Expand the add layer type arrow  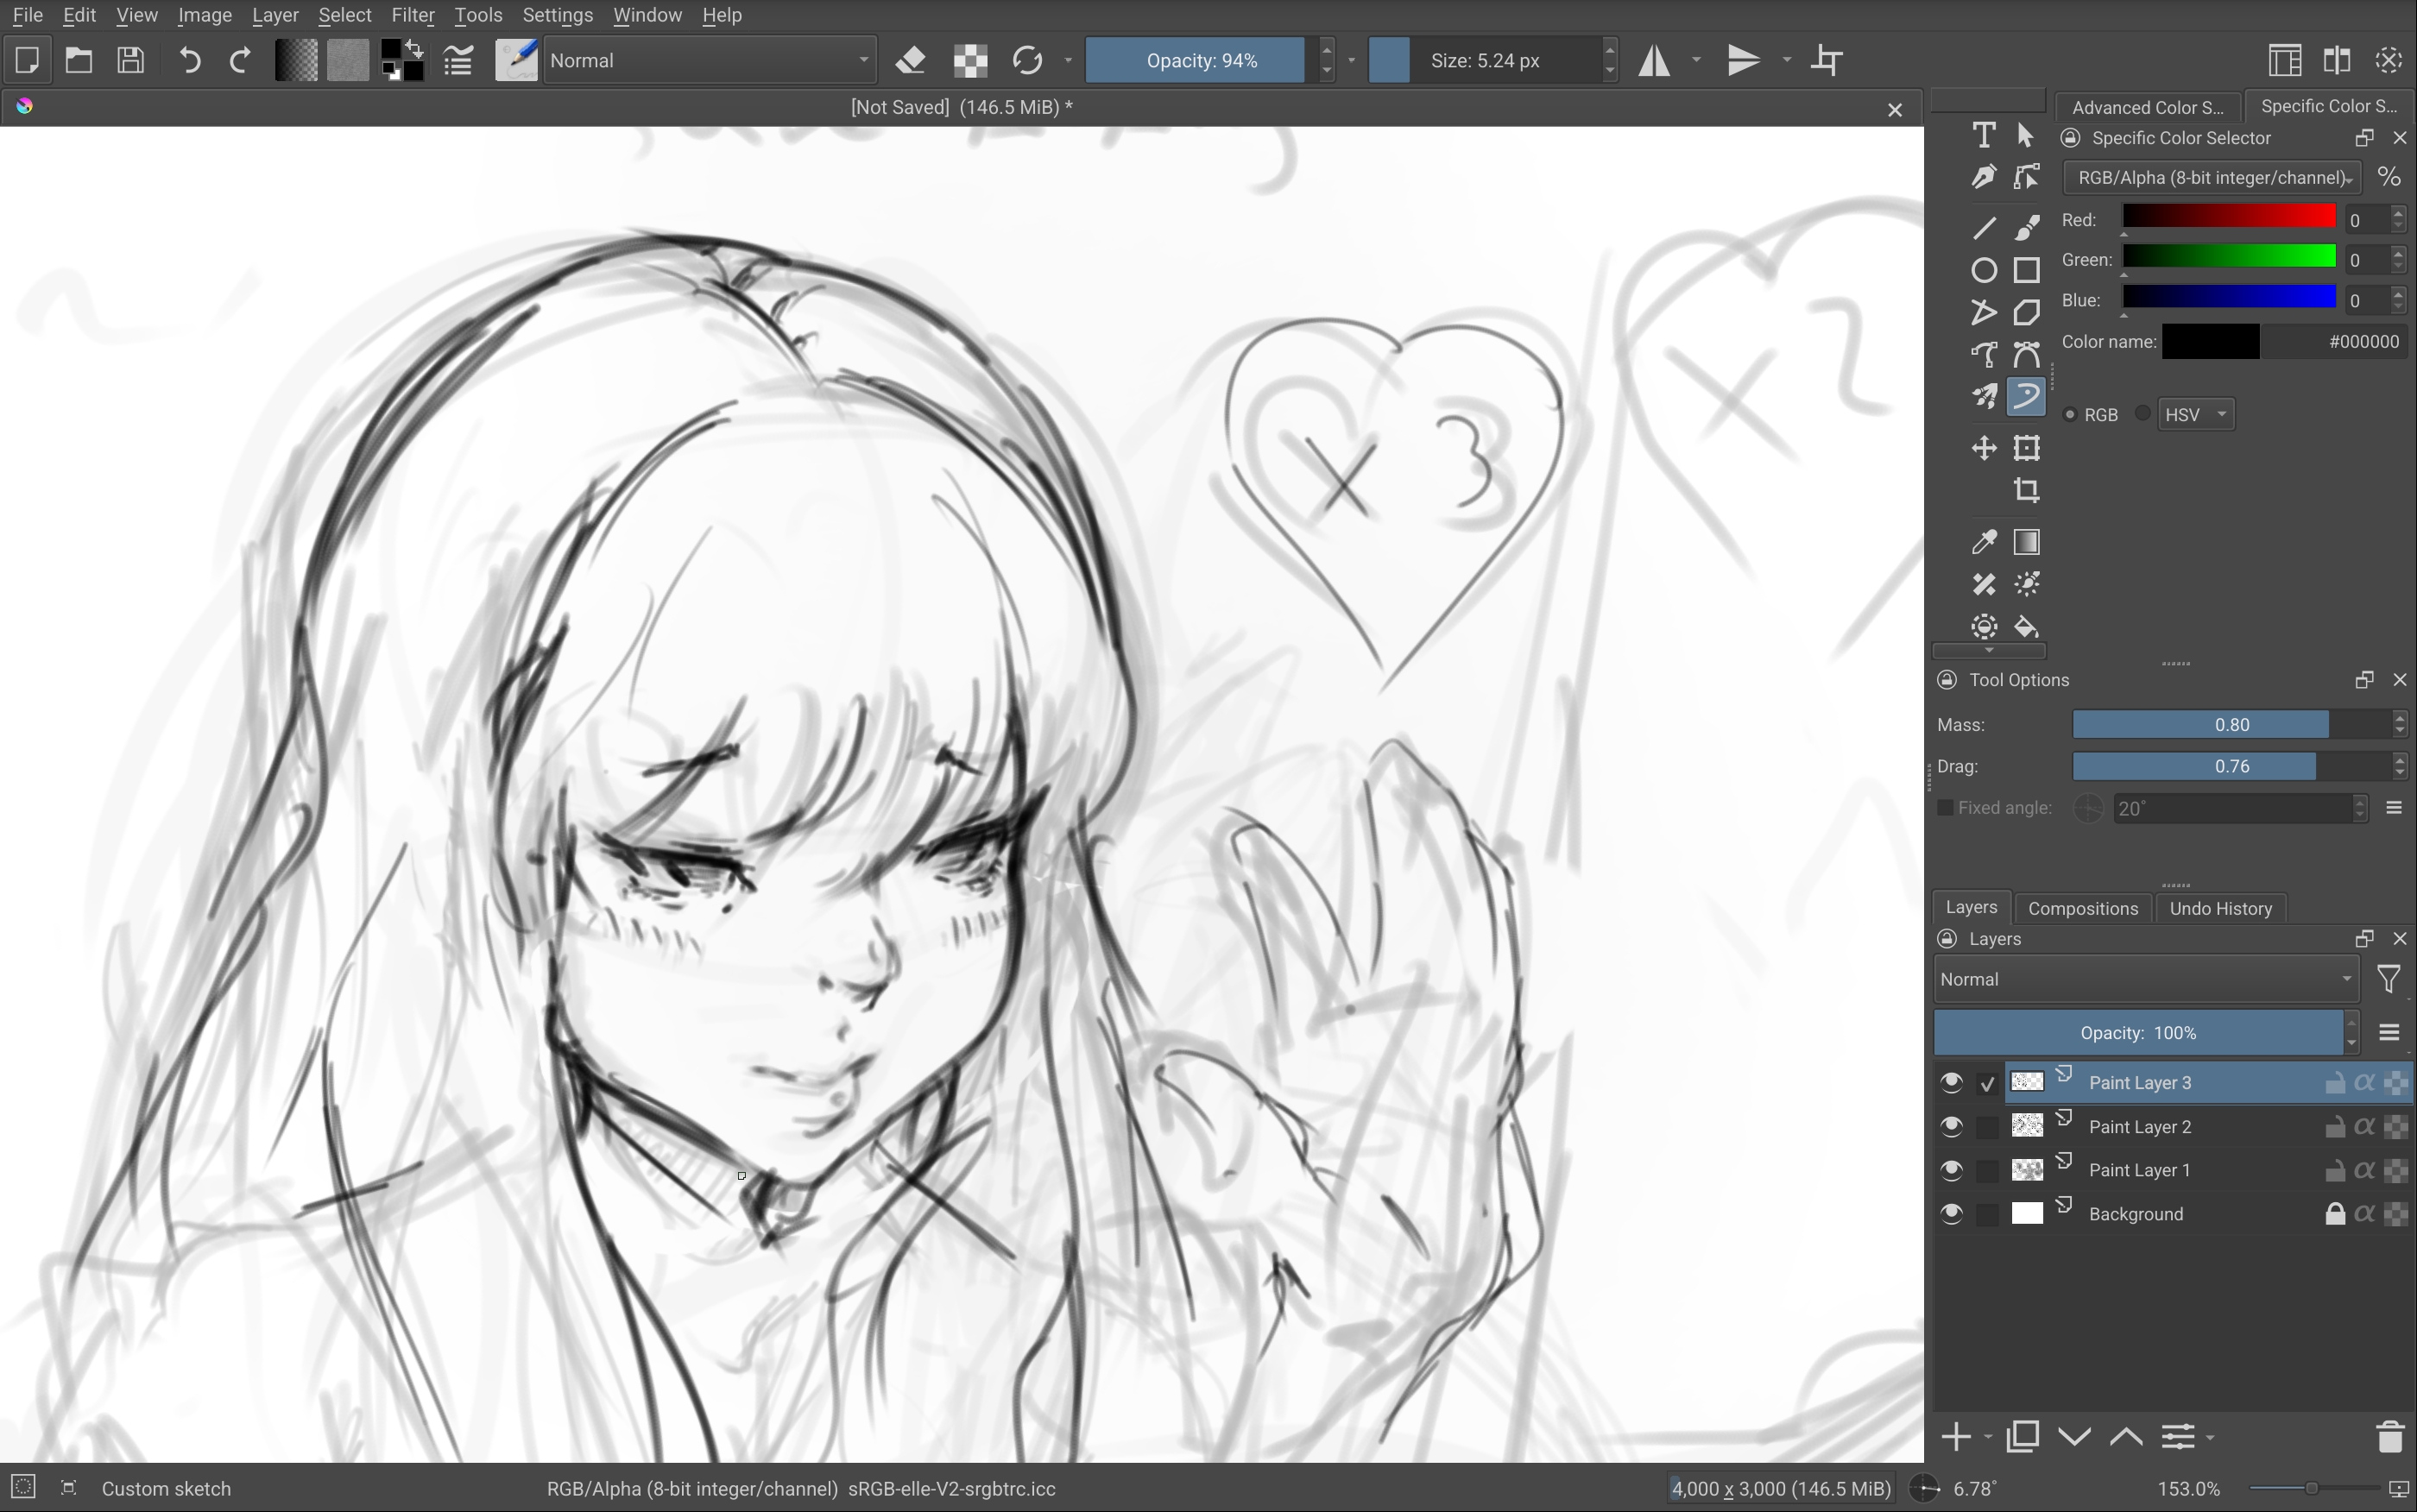click(1988, 1438)
